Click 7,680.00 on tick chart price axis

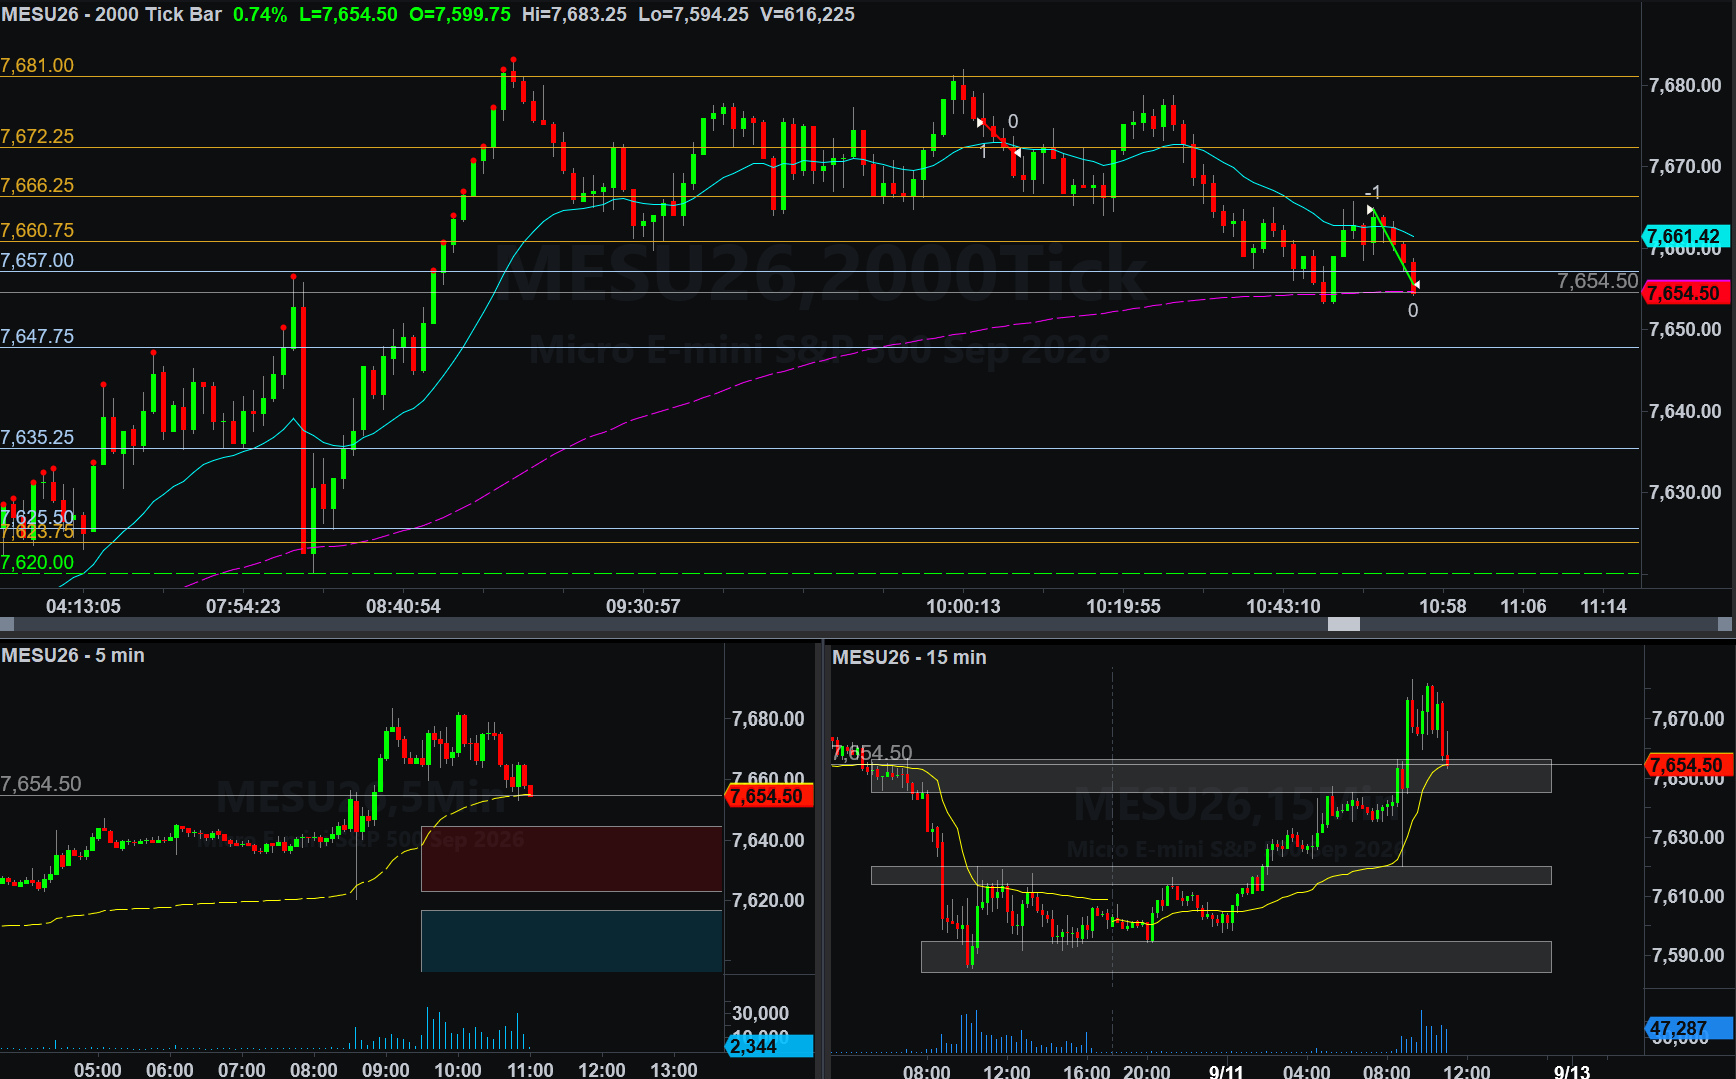coord(1685,85)
